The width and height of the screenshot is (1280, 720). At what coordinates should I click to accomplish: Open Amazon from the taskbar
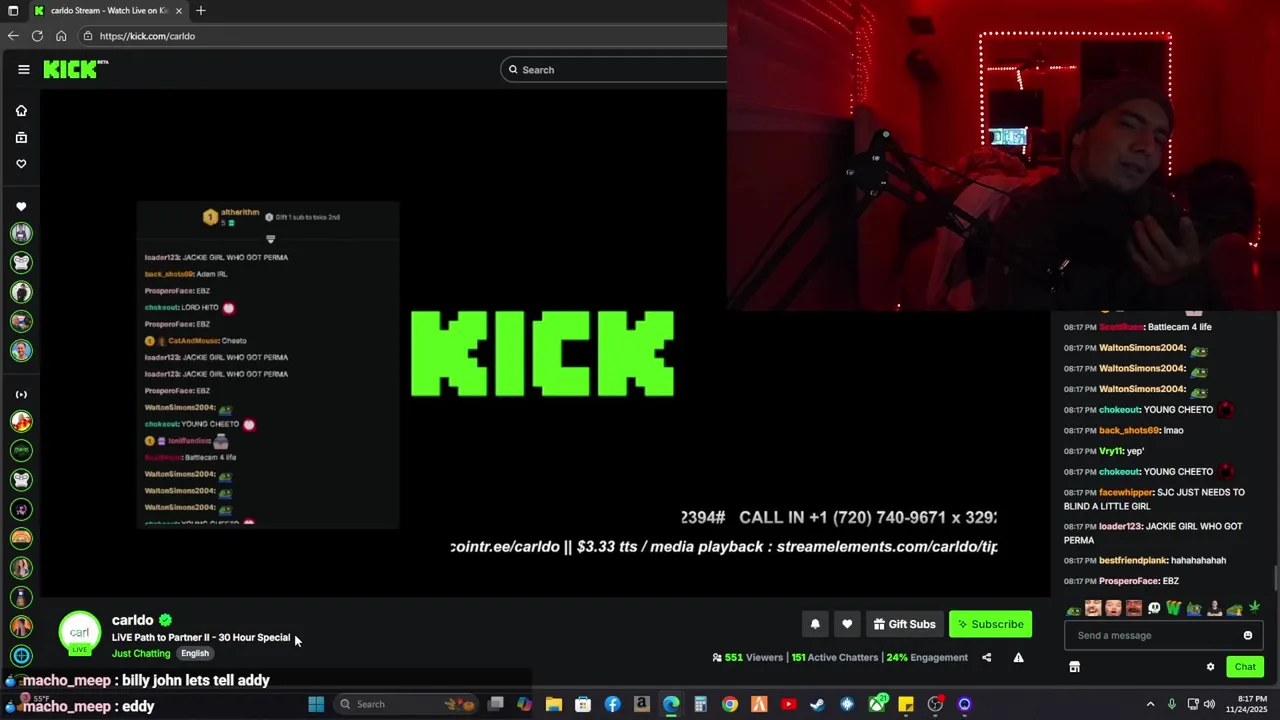pos(642,704)
